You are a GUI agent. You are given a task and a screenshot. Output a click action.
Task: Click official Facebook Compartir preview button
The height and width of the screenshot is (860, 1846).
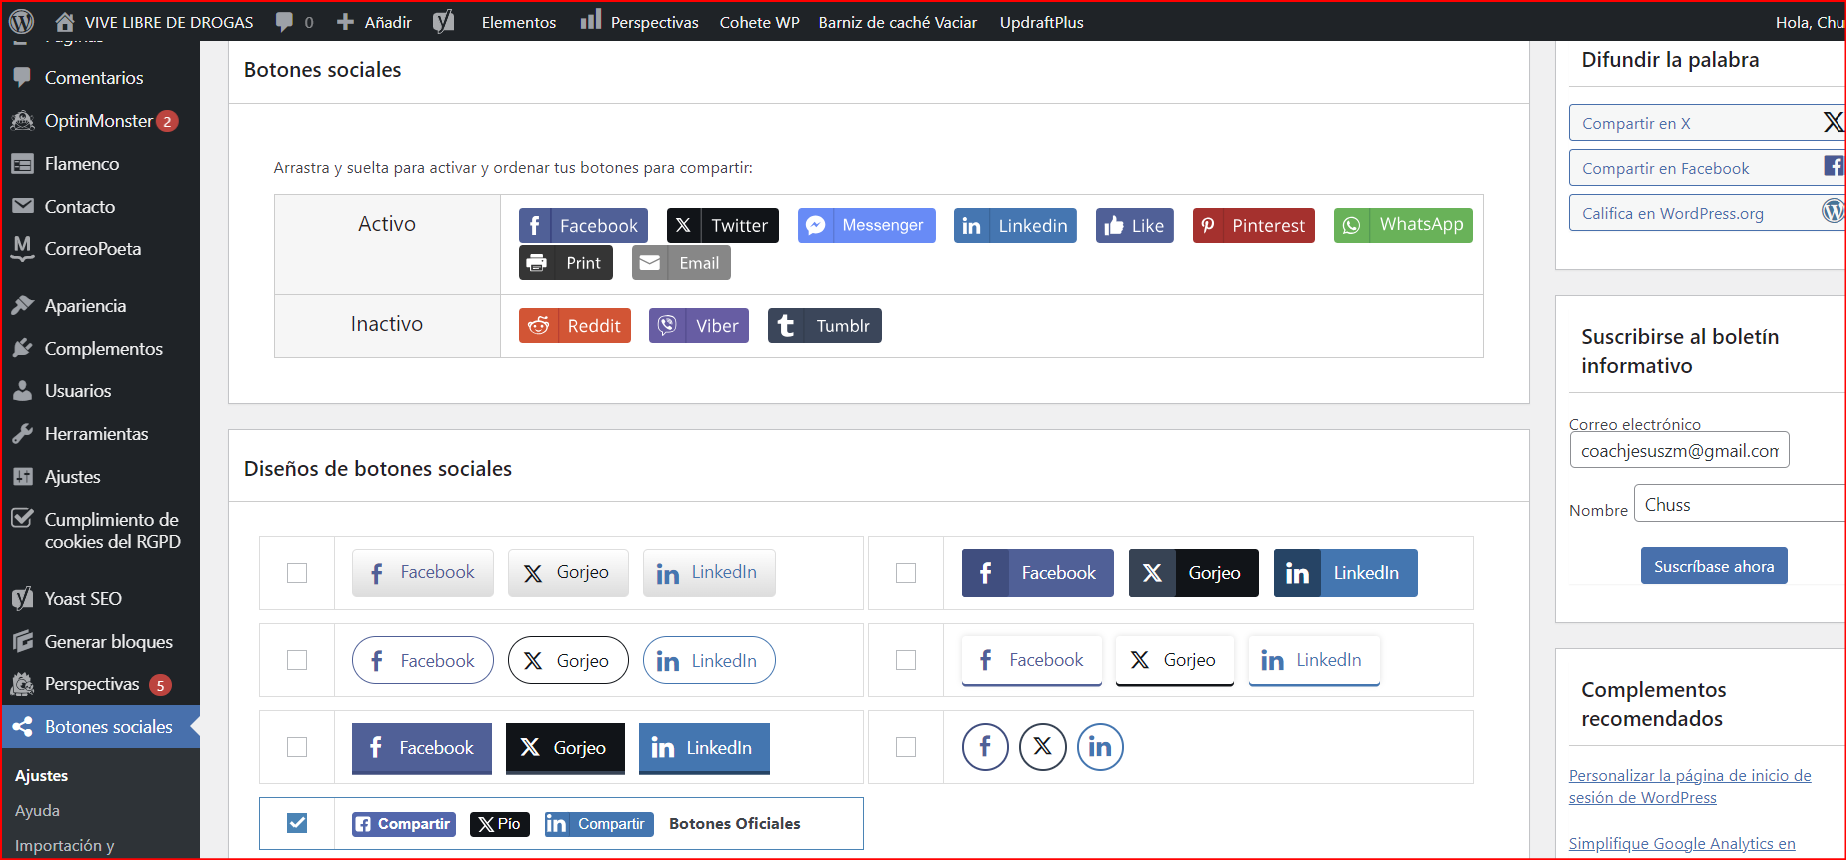[404, 824]
